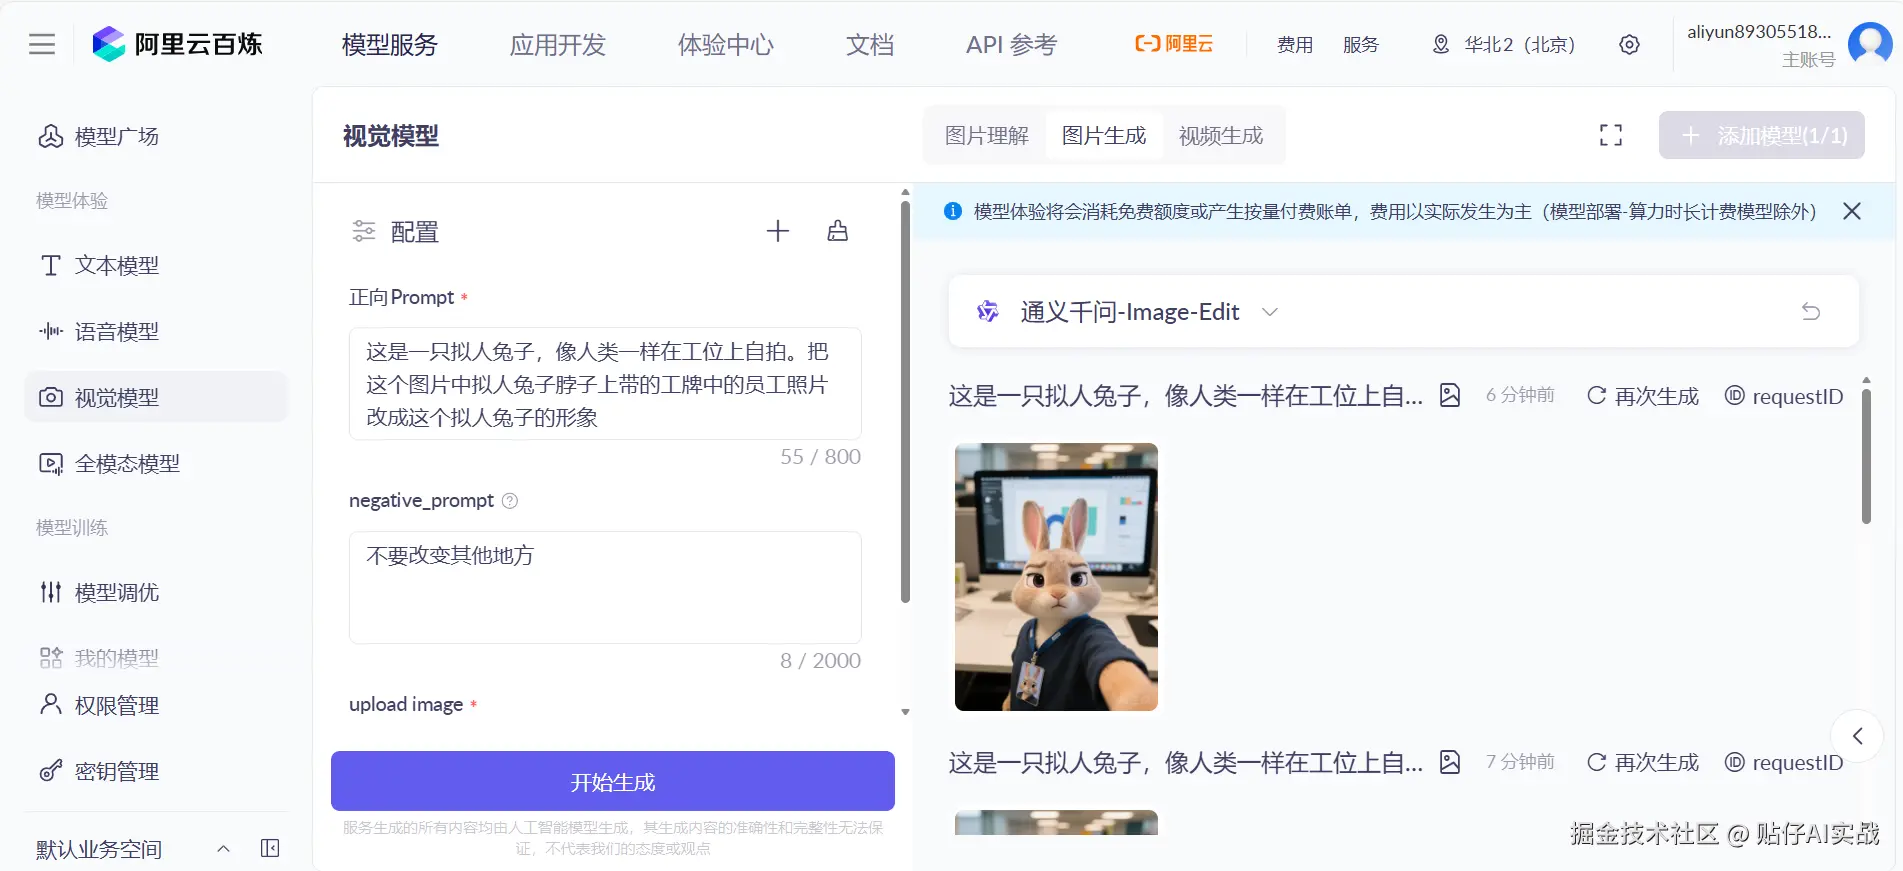Viewport: 1903px width, 871px height.
Task: Click the image icon of 6 分钟前 result
Action: point(1450,395)
